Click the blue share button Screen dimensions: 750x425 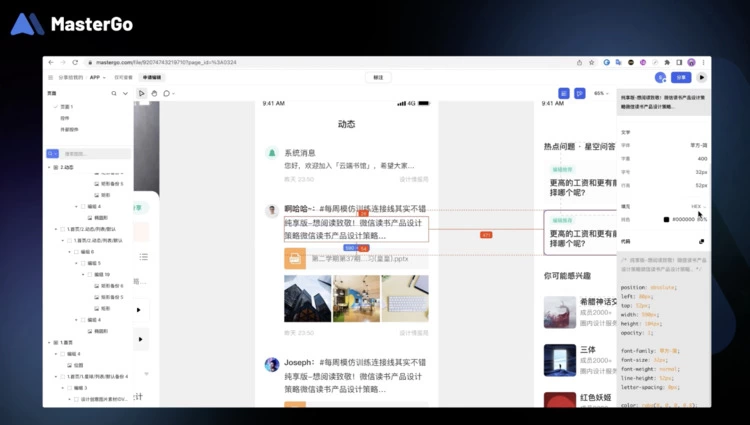682,77
